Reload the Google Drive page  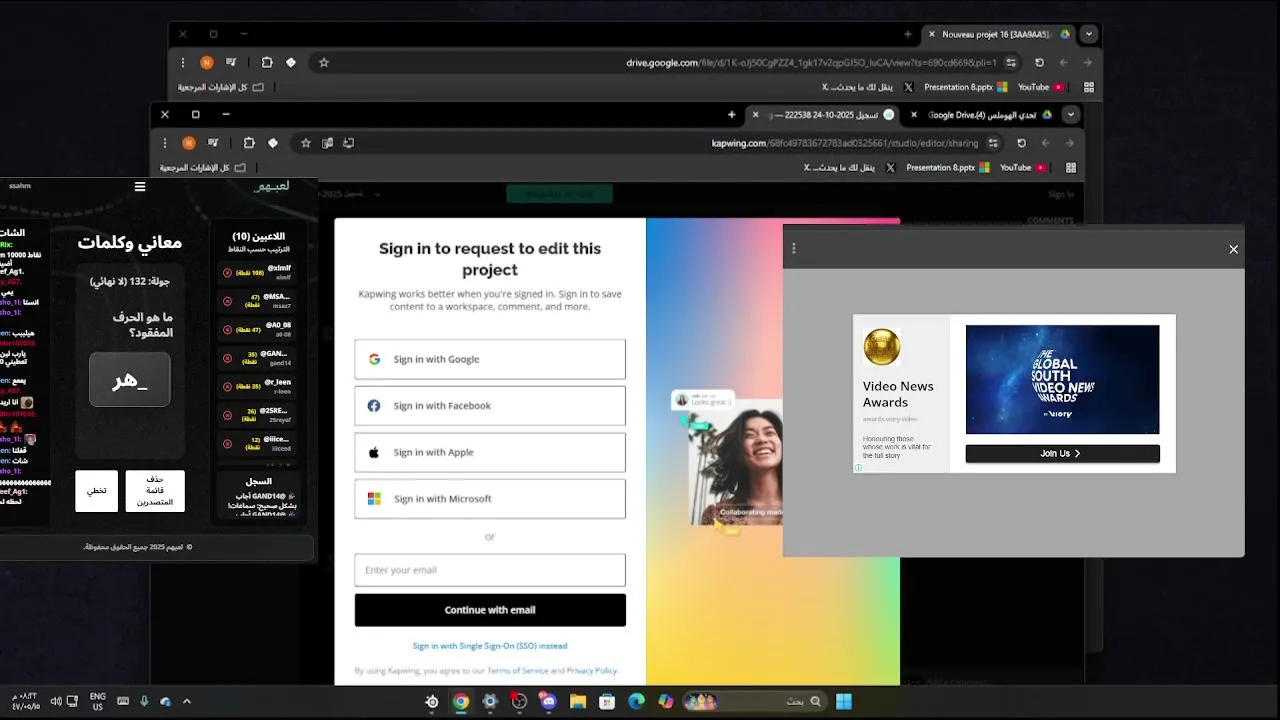click(1039, 62)
